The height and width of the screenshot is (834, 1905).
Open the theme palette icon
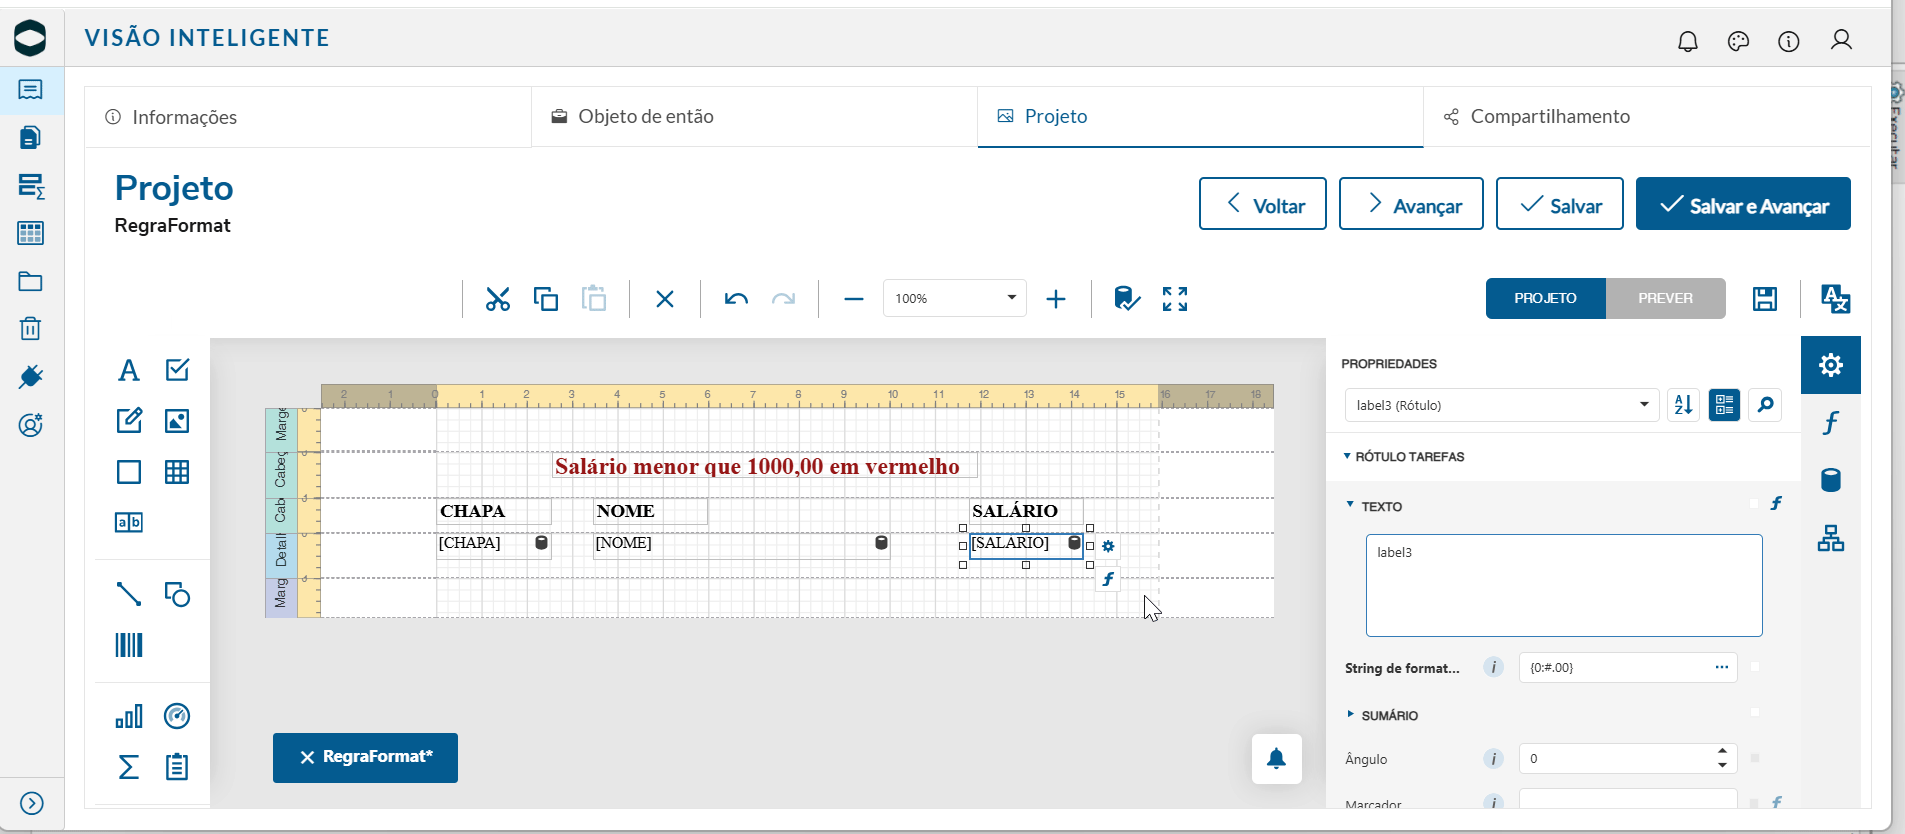pyautogui.click(x=1739, y=41)
